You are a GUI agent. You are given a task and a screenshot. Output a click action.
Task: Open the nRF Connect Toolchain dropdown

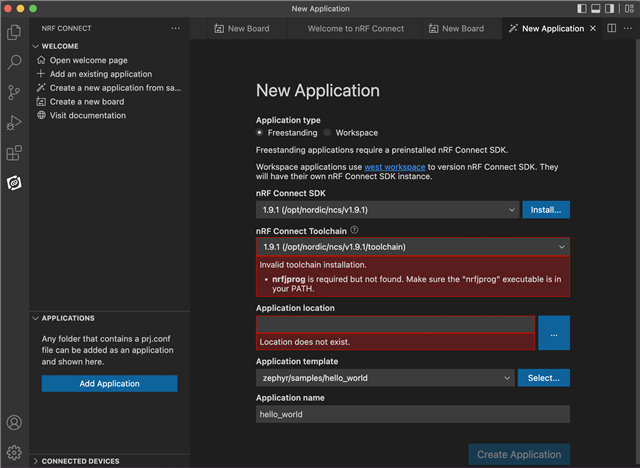(413, 247)
